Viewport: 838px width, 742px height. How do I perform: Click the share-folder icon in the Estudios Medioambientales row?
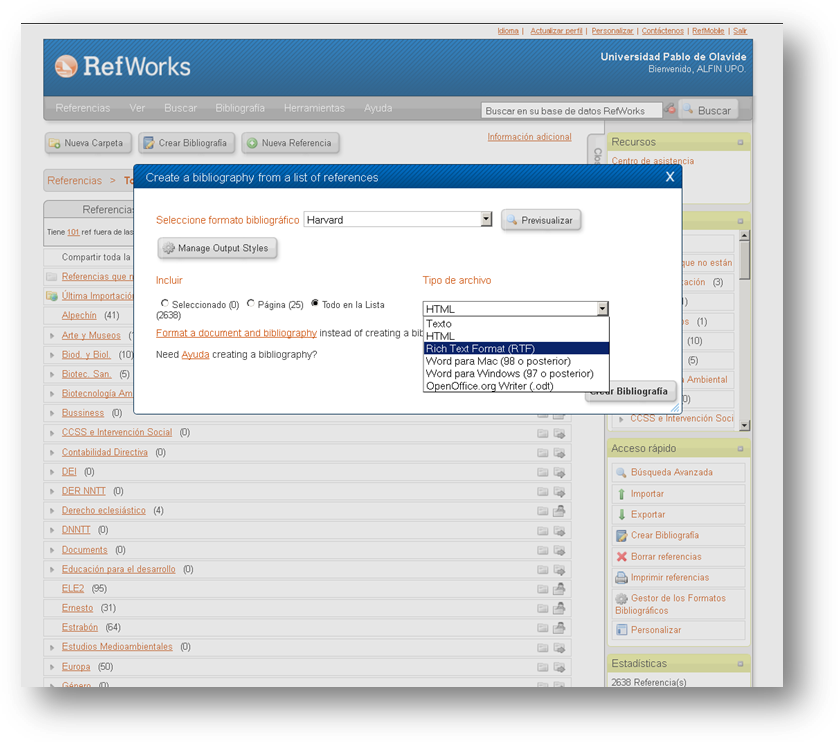click(x=559, y=647)
